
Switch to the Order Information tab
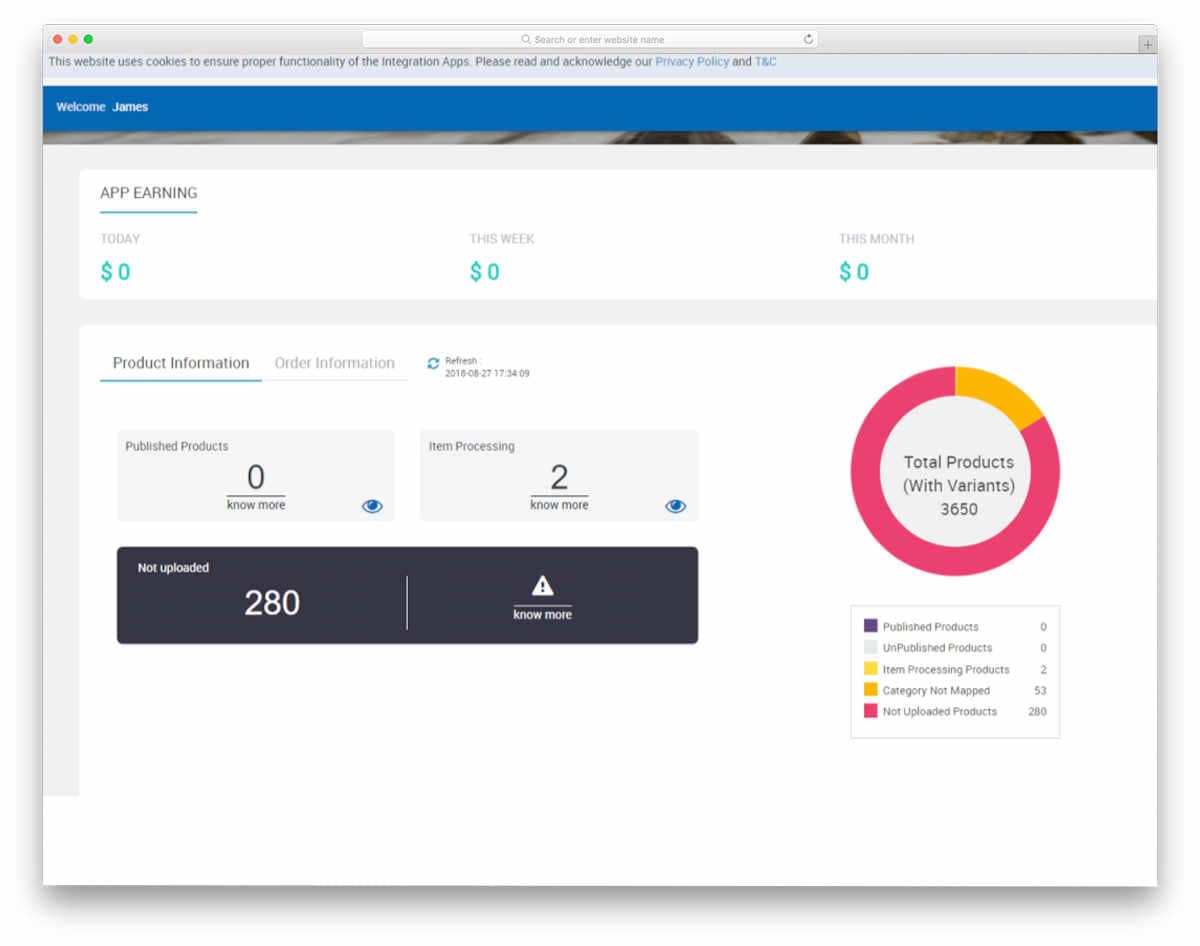[334, 363]
